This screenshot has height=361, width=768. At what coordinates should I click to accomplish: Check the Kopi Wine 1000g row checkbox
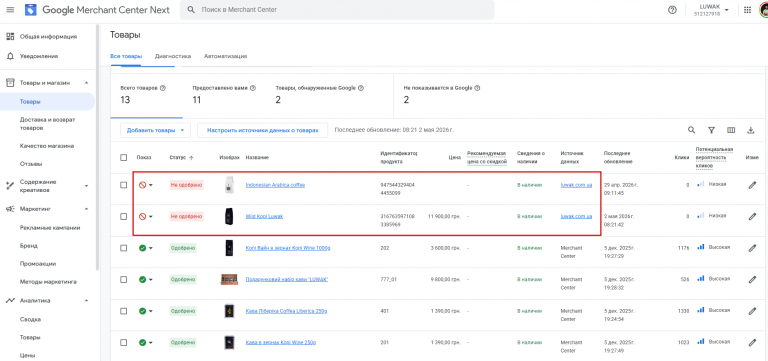pos(123,248)
